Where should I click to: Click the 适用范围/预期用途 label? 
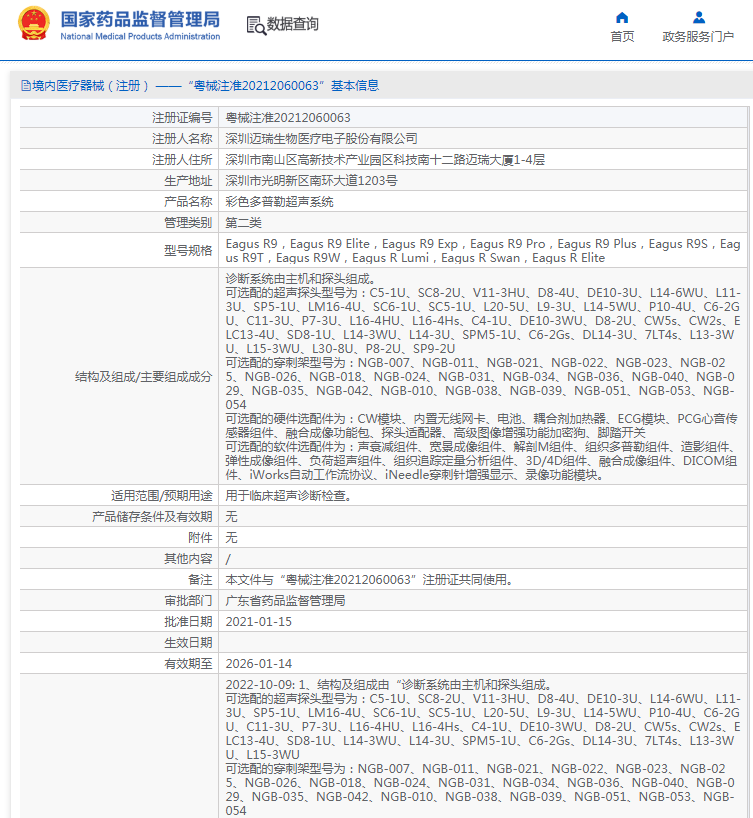[x=162, y=496]
